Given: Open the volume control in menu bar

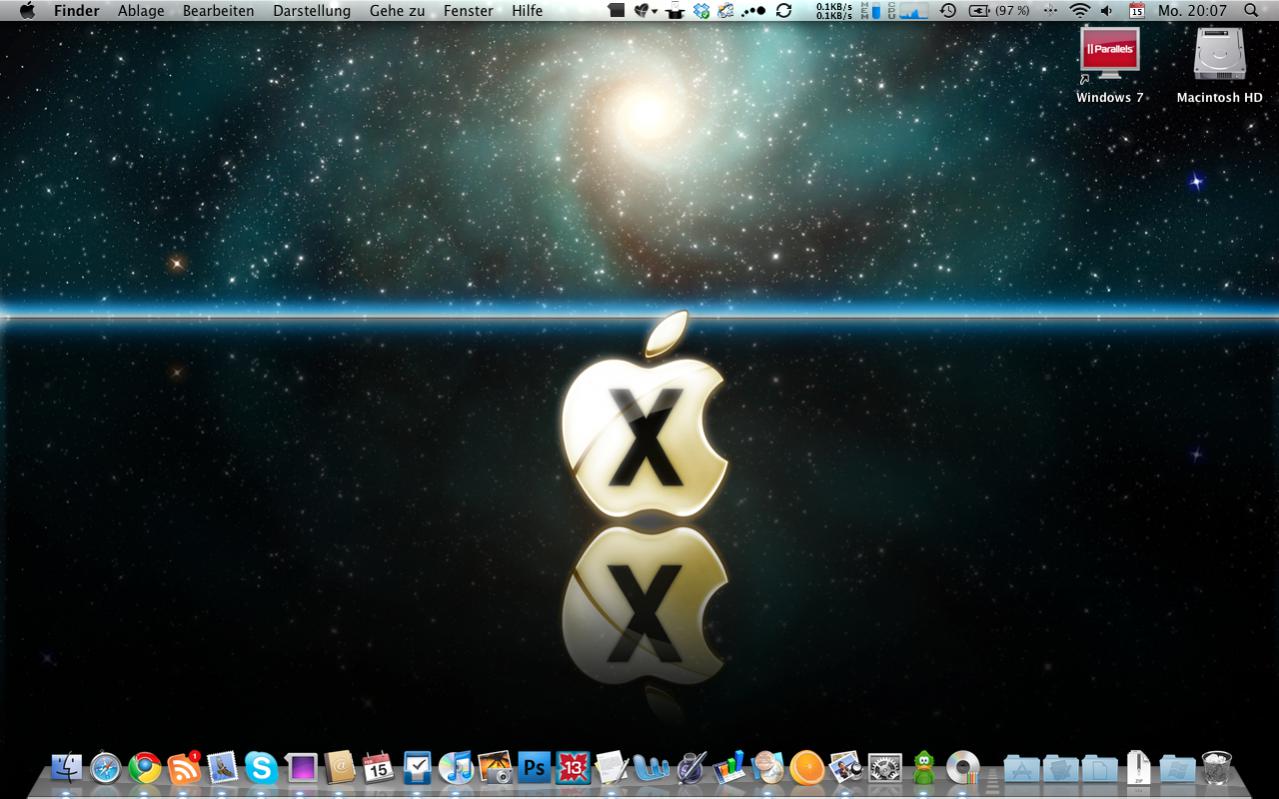Looking at the screenshot, I should (1108, 10).
